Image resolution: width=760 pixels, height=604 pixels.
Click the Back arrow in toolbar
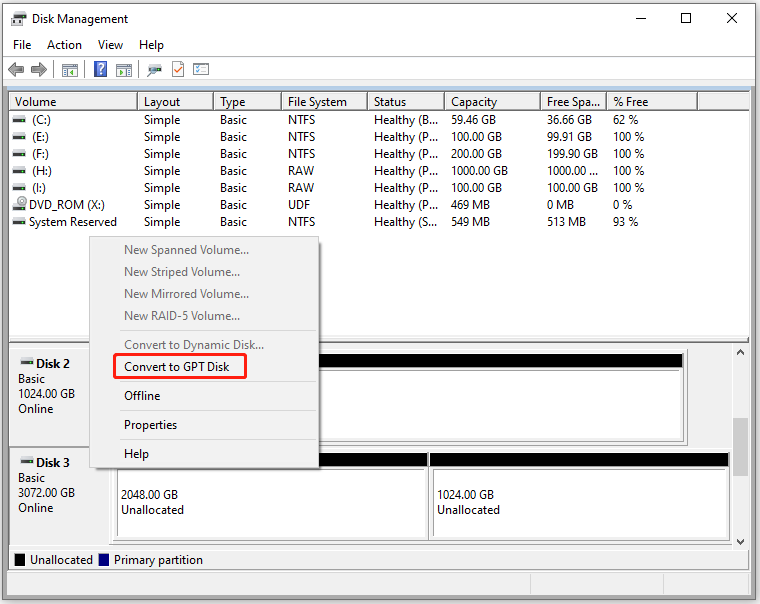click(x=16, y=70)
